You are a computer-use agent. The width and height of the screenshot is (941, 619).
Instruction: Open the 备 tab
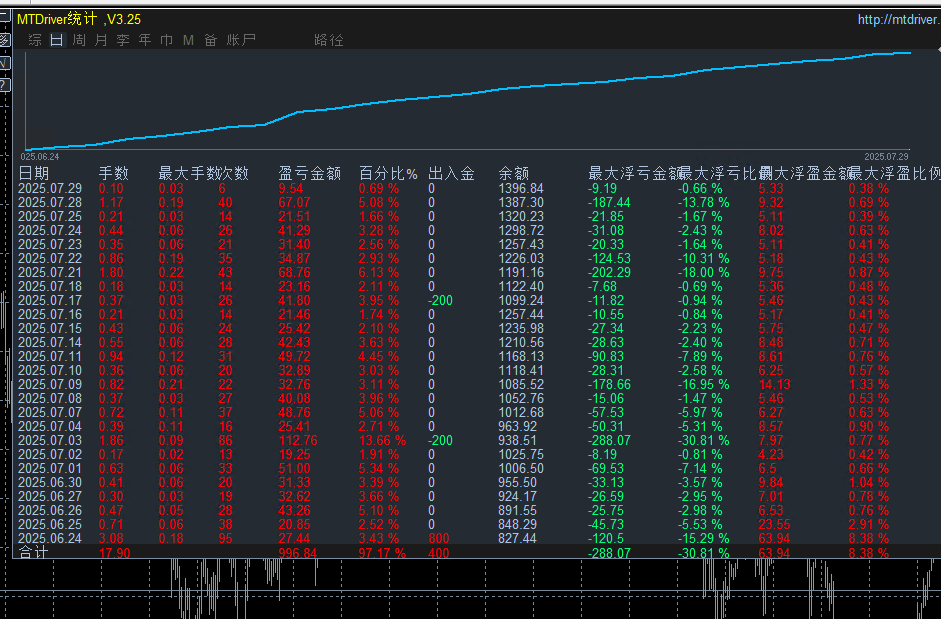coord(211,40)
